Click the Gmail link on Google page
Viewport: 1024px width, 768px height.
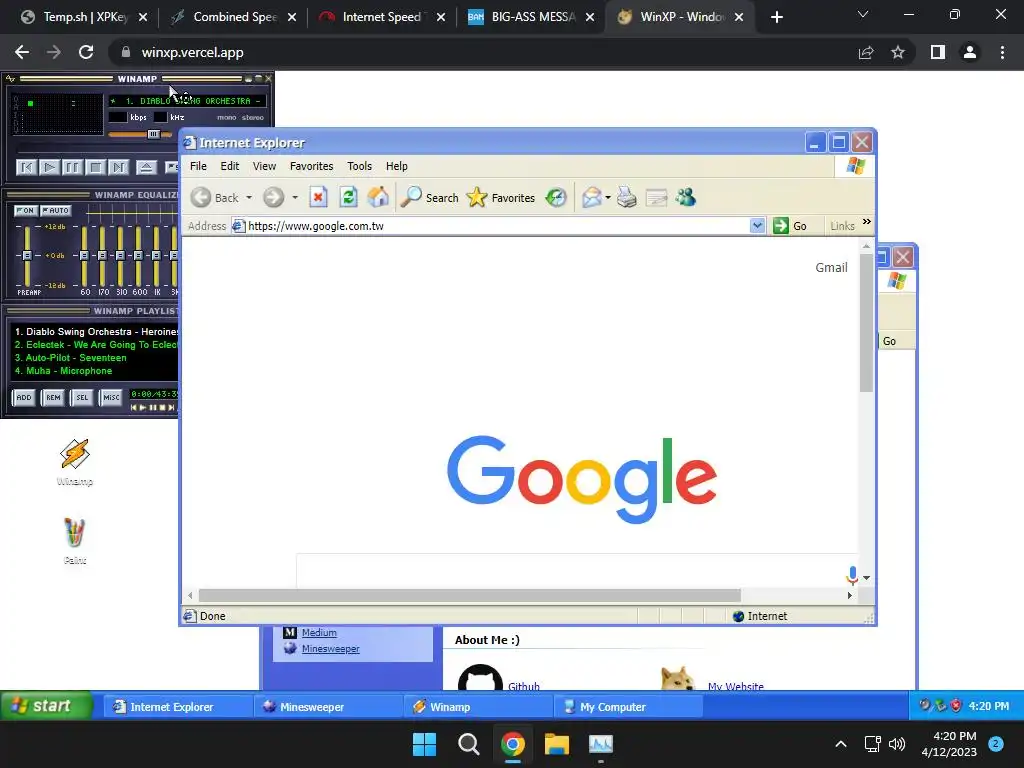coord(831,267)
